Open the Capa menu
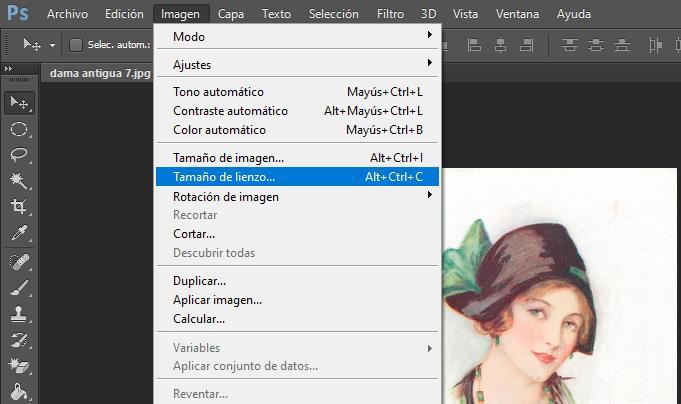This screenshot has height=404, width=681. click(231, 14)
